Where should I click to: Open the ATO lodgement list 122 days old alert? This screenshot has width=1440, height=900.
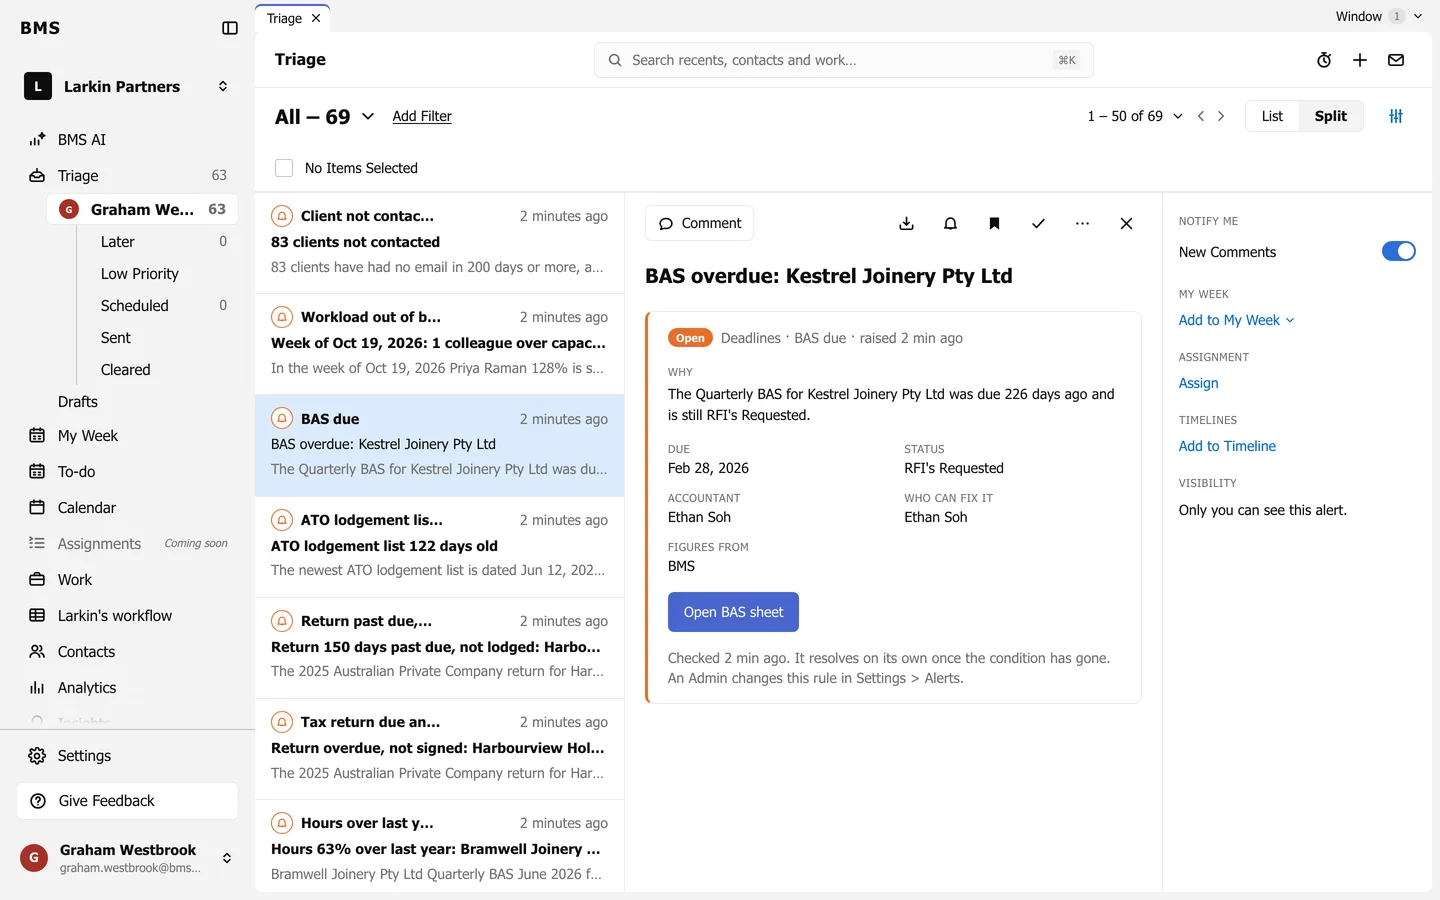tap(440, 546)
